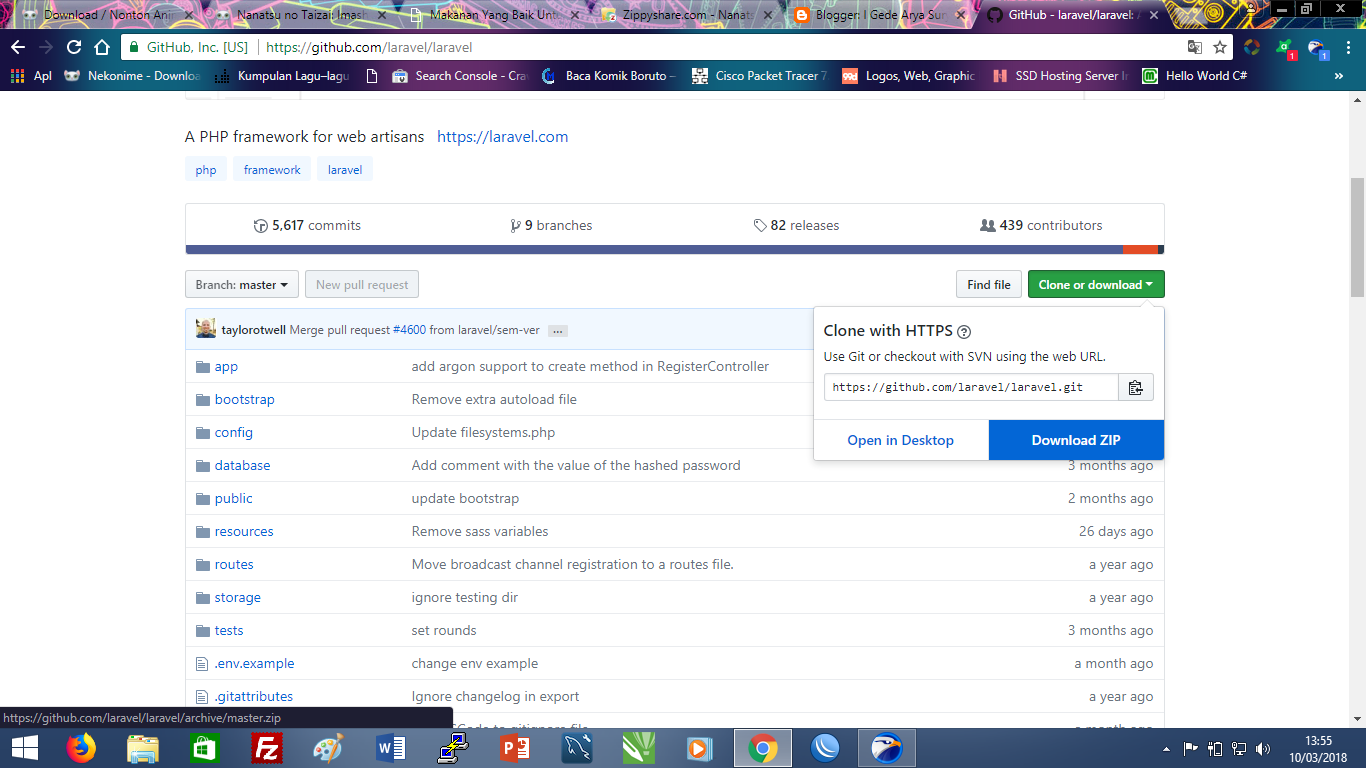Launch Firefox from the taskbar
Image resolution: width=1366 pixels, height=768 pixels.
point(81,748)
